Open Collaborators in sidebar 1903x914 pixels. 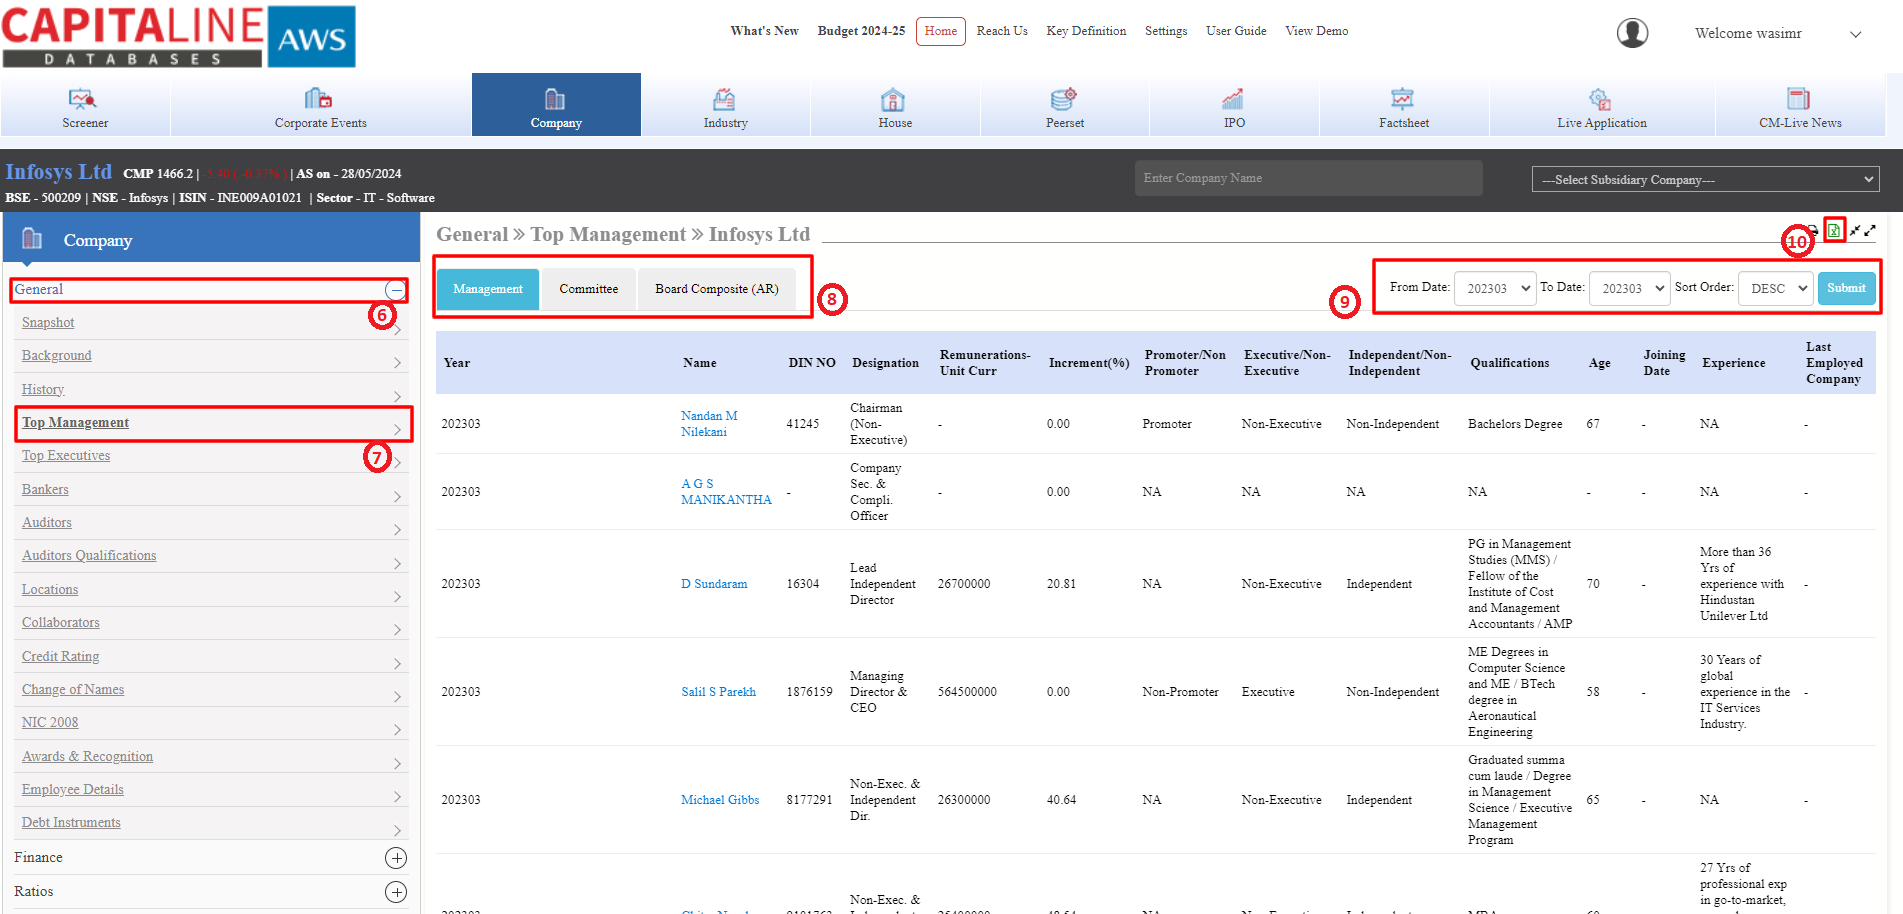(61, 623)
